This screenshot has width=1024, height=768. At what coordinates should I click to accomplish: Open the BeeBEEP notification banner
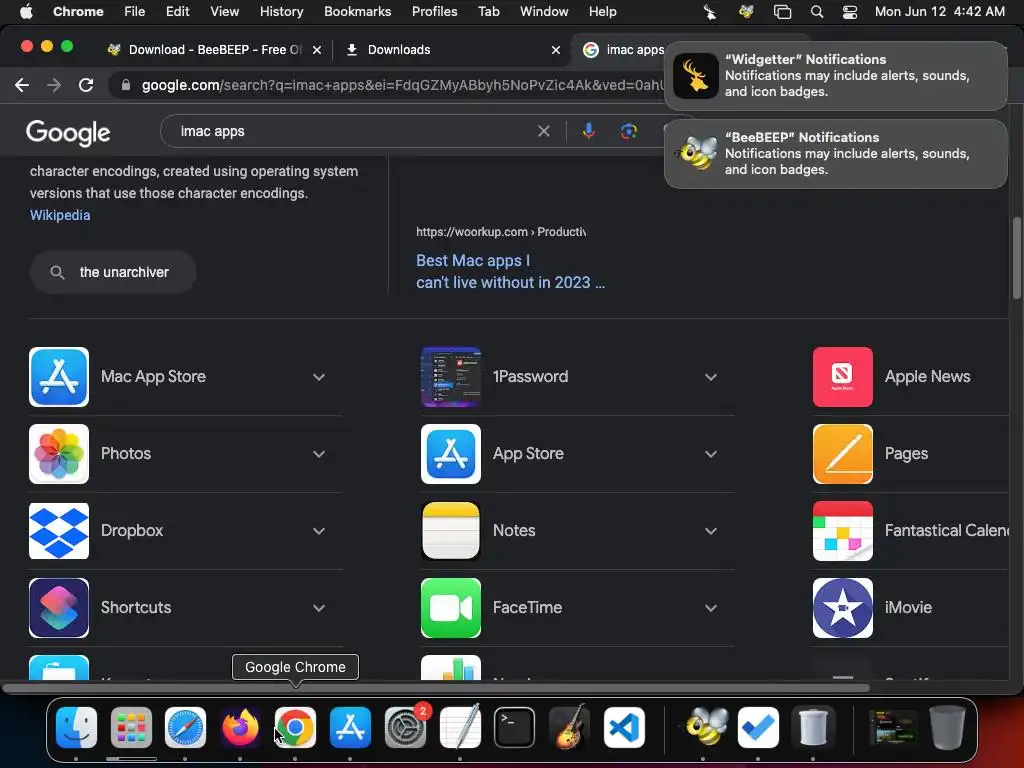(x=836, y=153)
